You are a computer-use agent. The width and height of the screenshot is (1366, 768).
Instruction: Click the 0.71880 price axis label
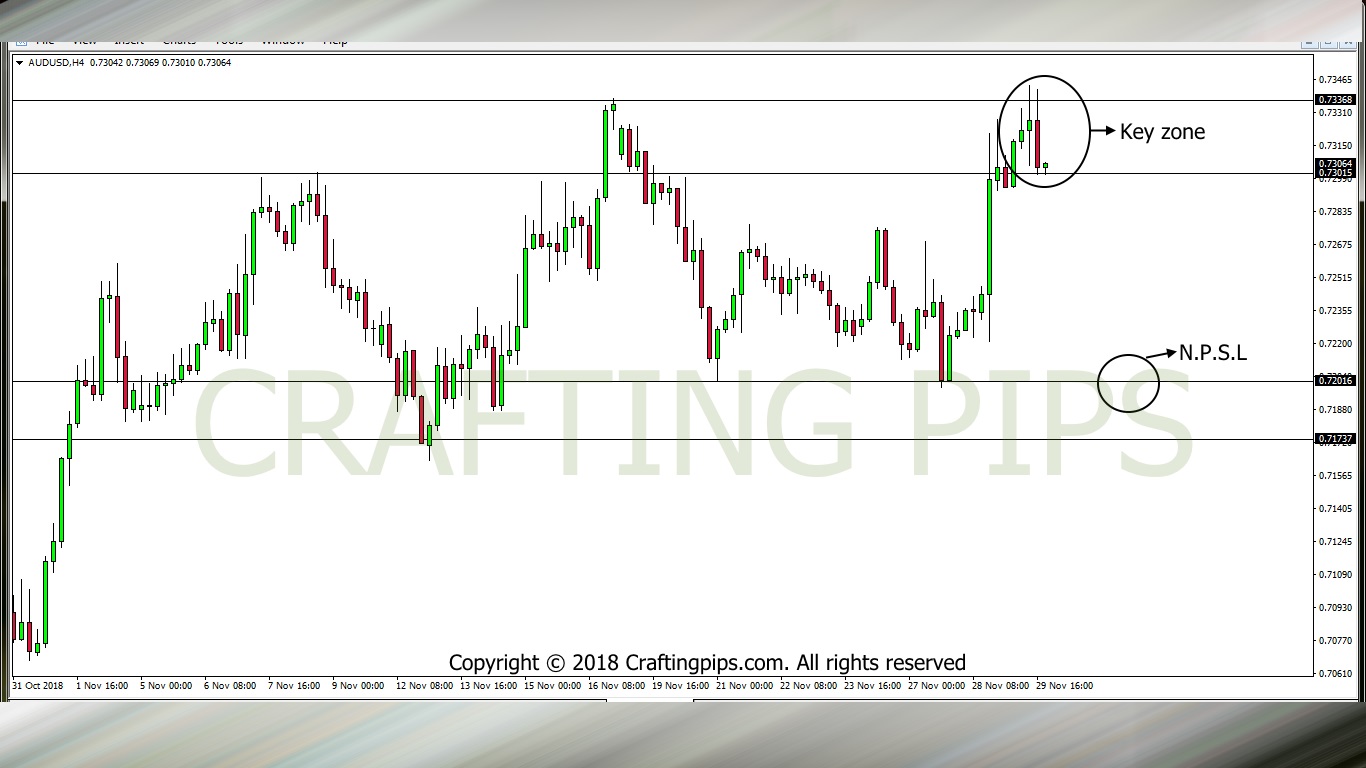[1337, 410]
